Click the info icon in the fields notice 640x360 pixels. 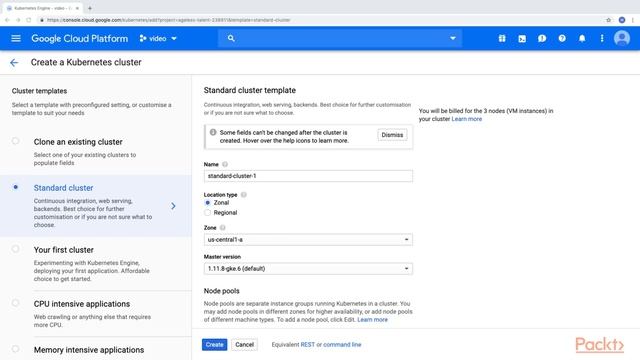click(213, 132)
